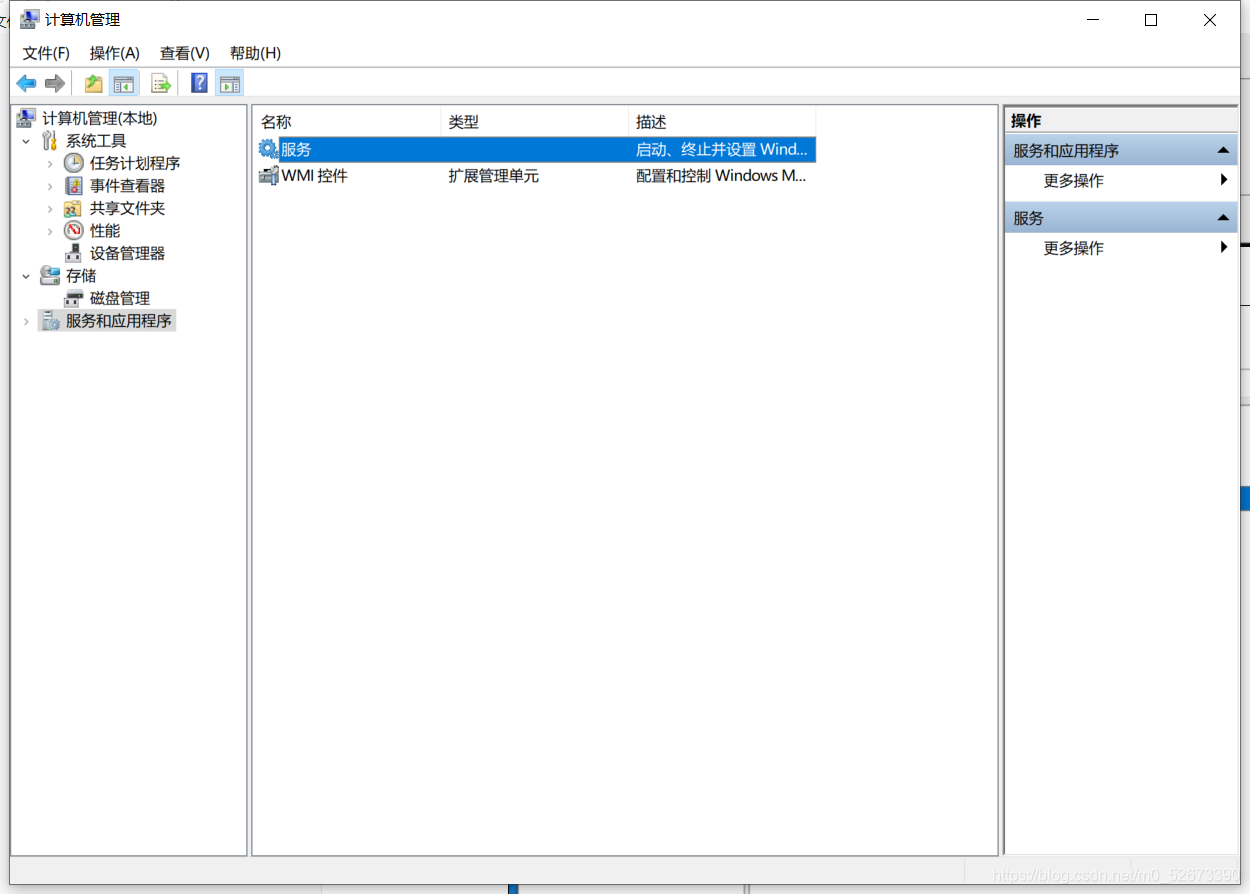Open the 文件(F) menu
The height and width of the screenshot is (894, 1250).
tap(46, 53)
